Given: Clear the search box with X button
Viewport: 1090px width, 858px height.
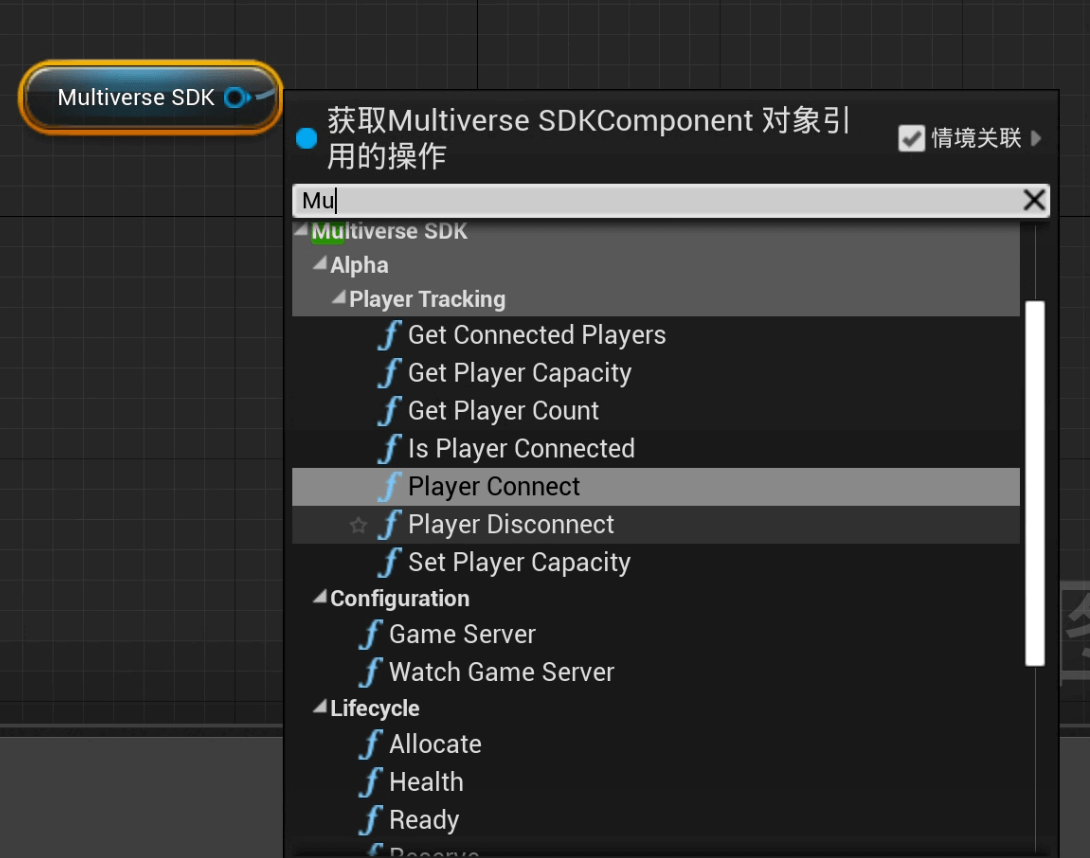Looking at the screenshot, I should (x=1034, y=200).
